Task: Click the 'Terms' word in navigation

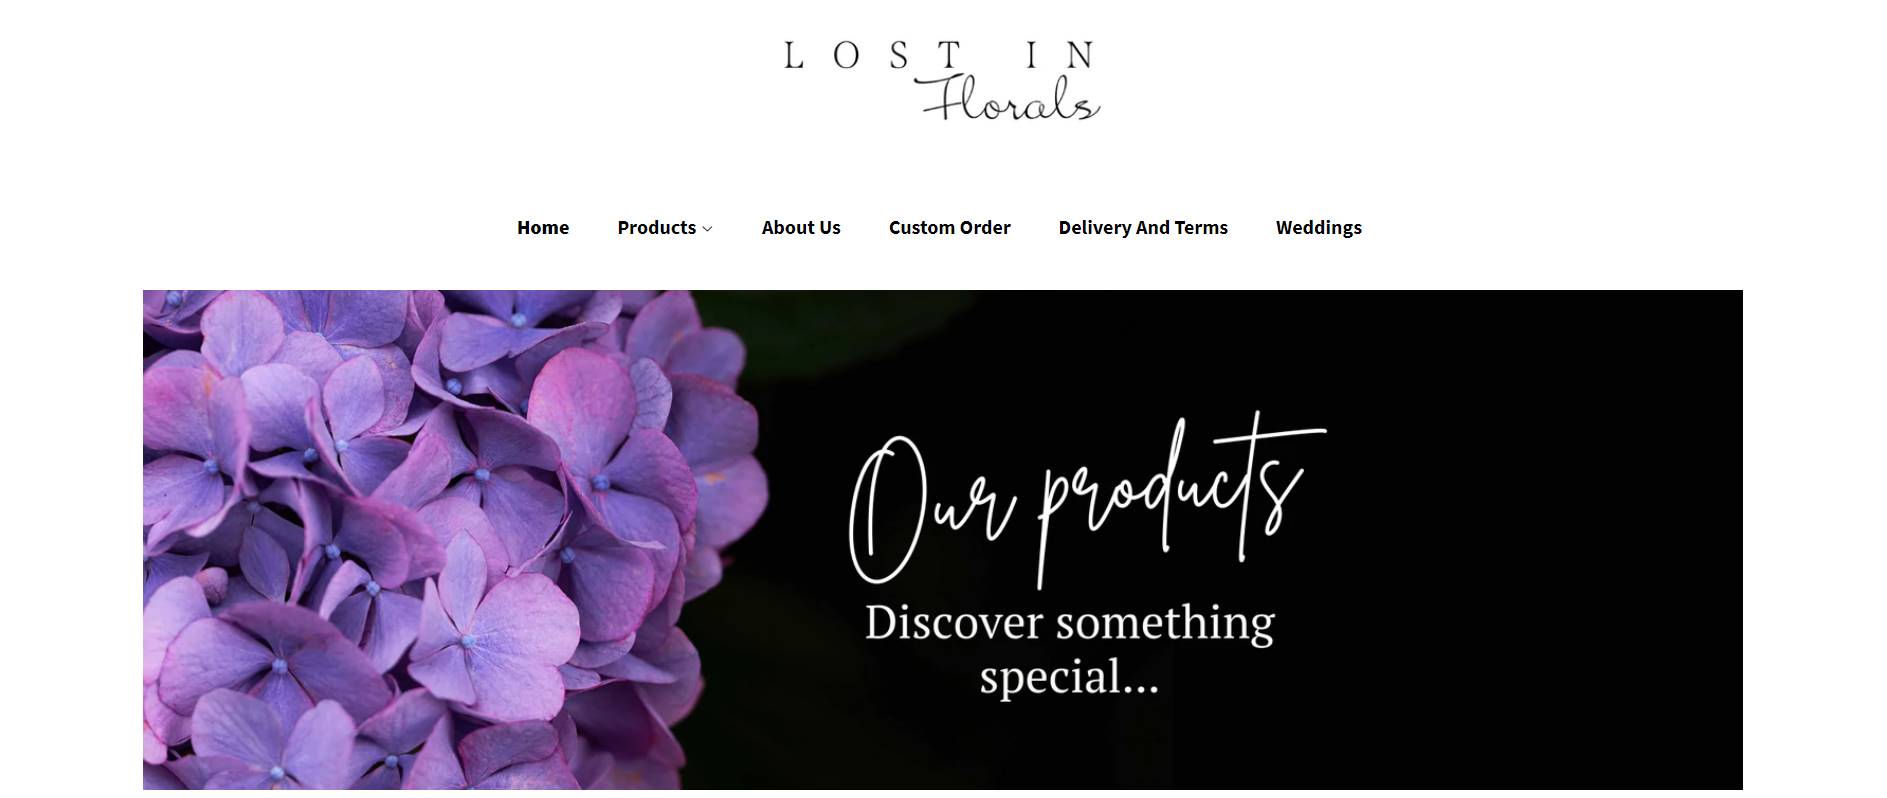Action: 1201,227
